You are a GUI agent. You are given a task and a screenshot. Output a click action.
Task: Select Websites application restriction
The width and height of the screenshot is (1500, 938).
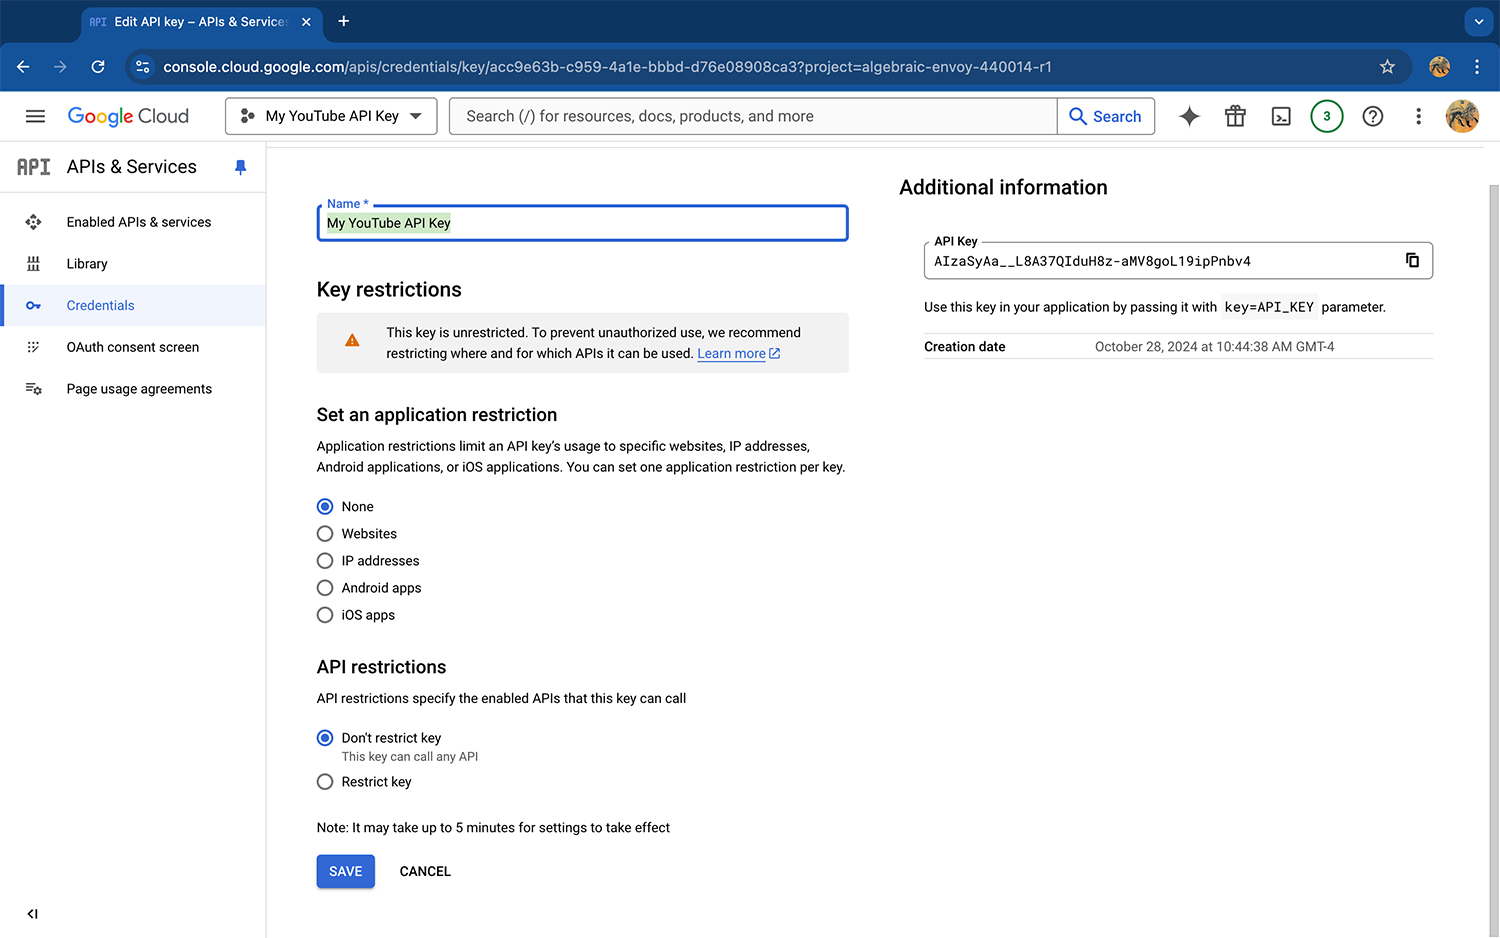coord(325,534)
